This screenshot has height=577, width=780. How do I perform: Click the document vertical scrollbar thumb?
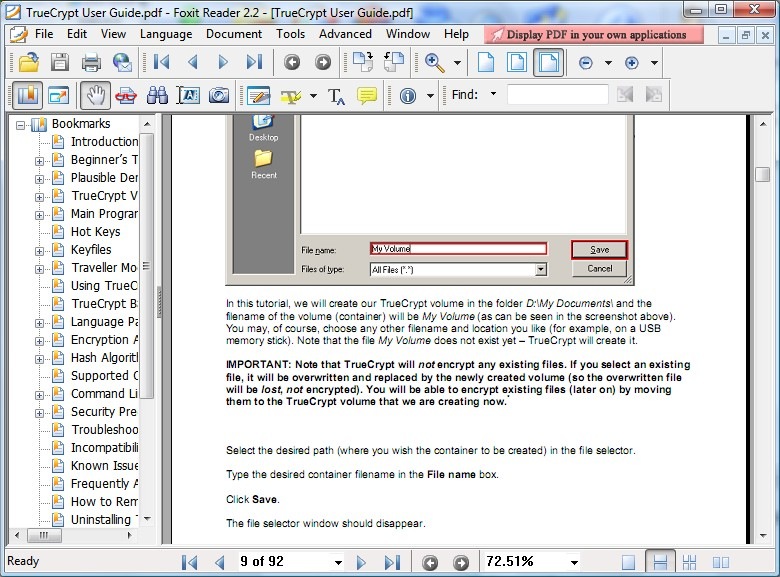click(762, 175)
